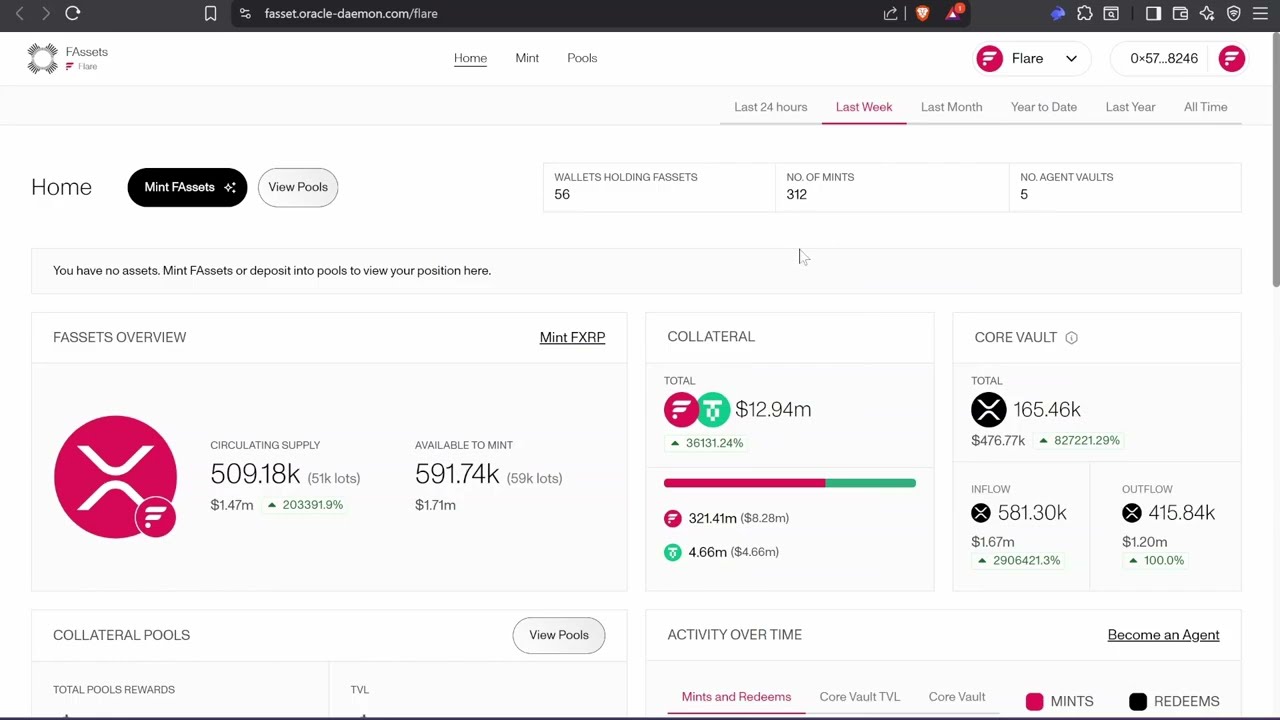The height and width of the screenshot is (720, 1280).
Task: Click the collateral ratio bar
Action: click(x=790, y=483)
